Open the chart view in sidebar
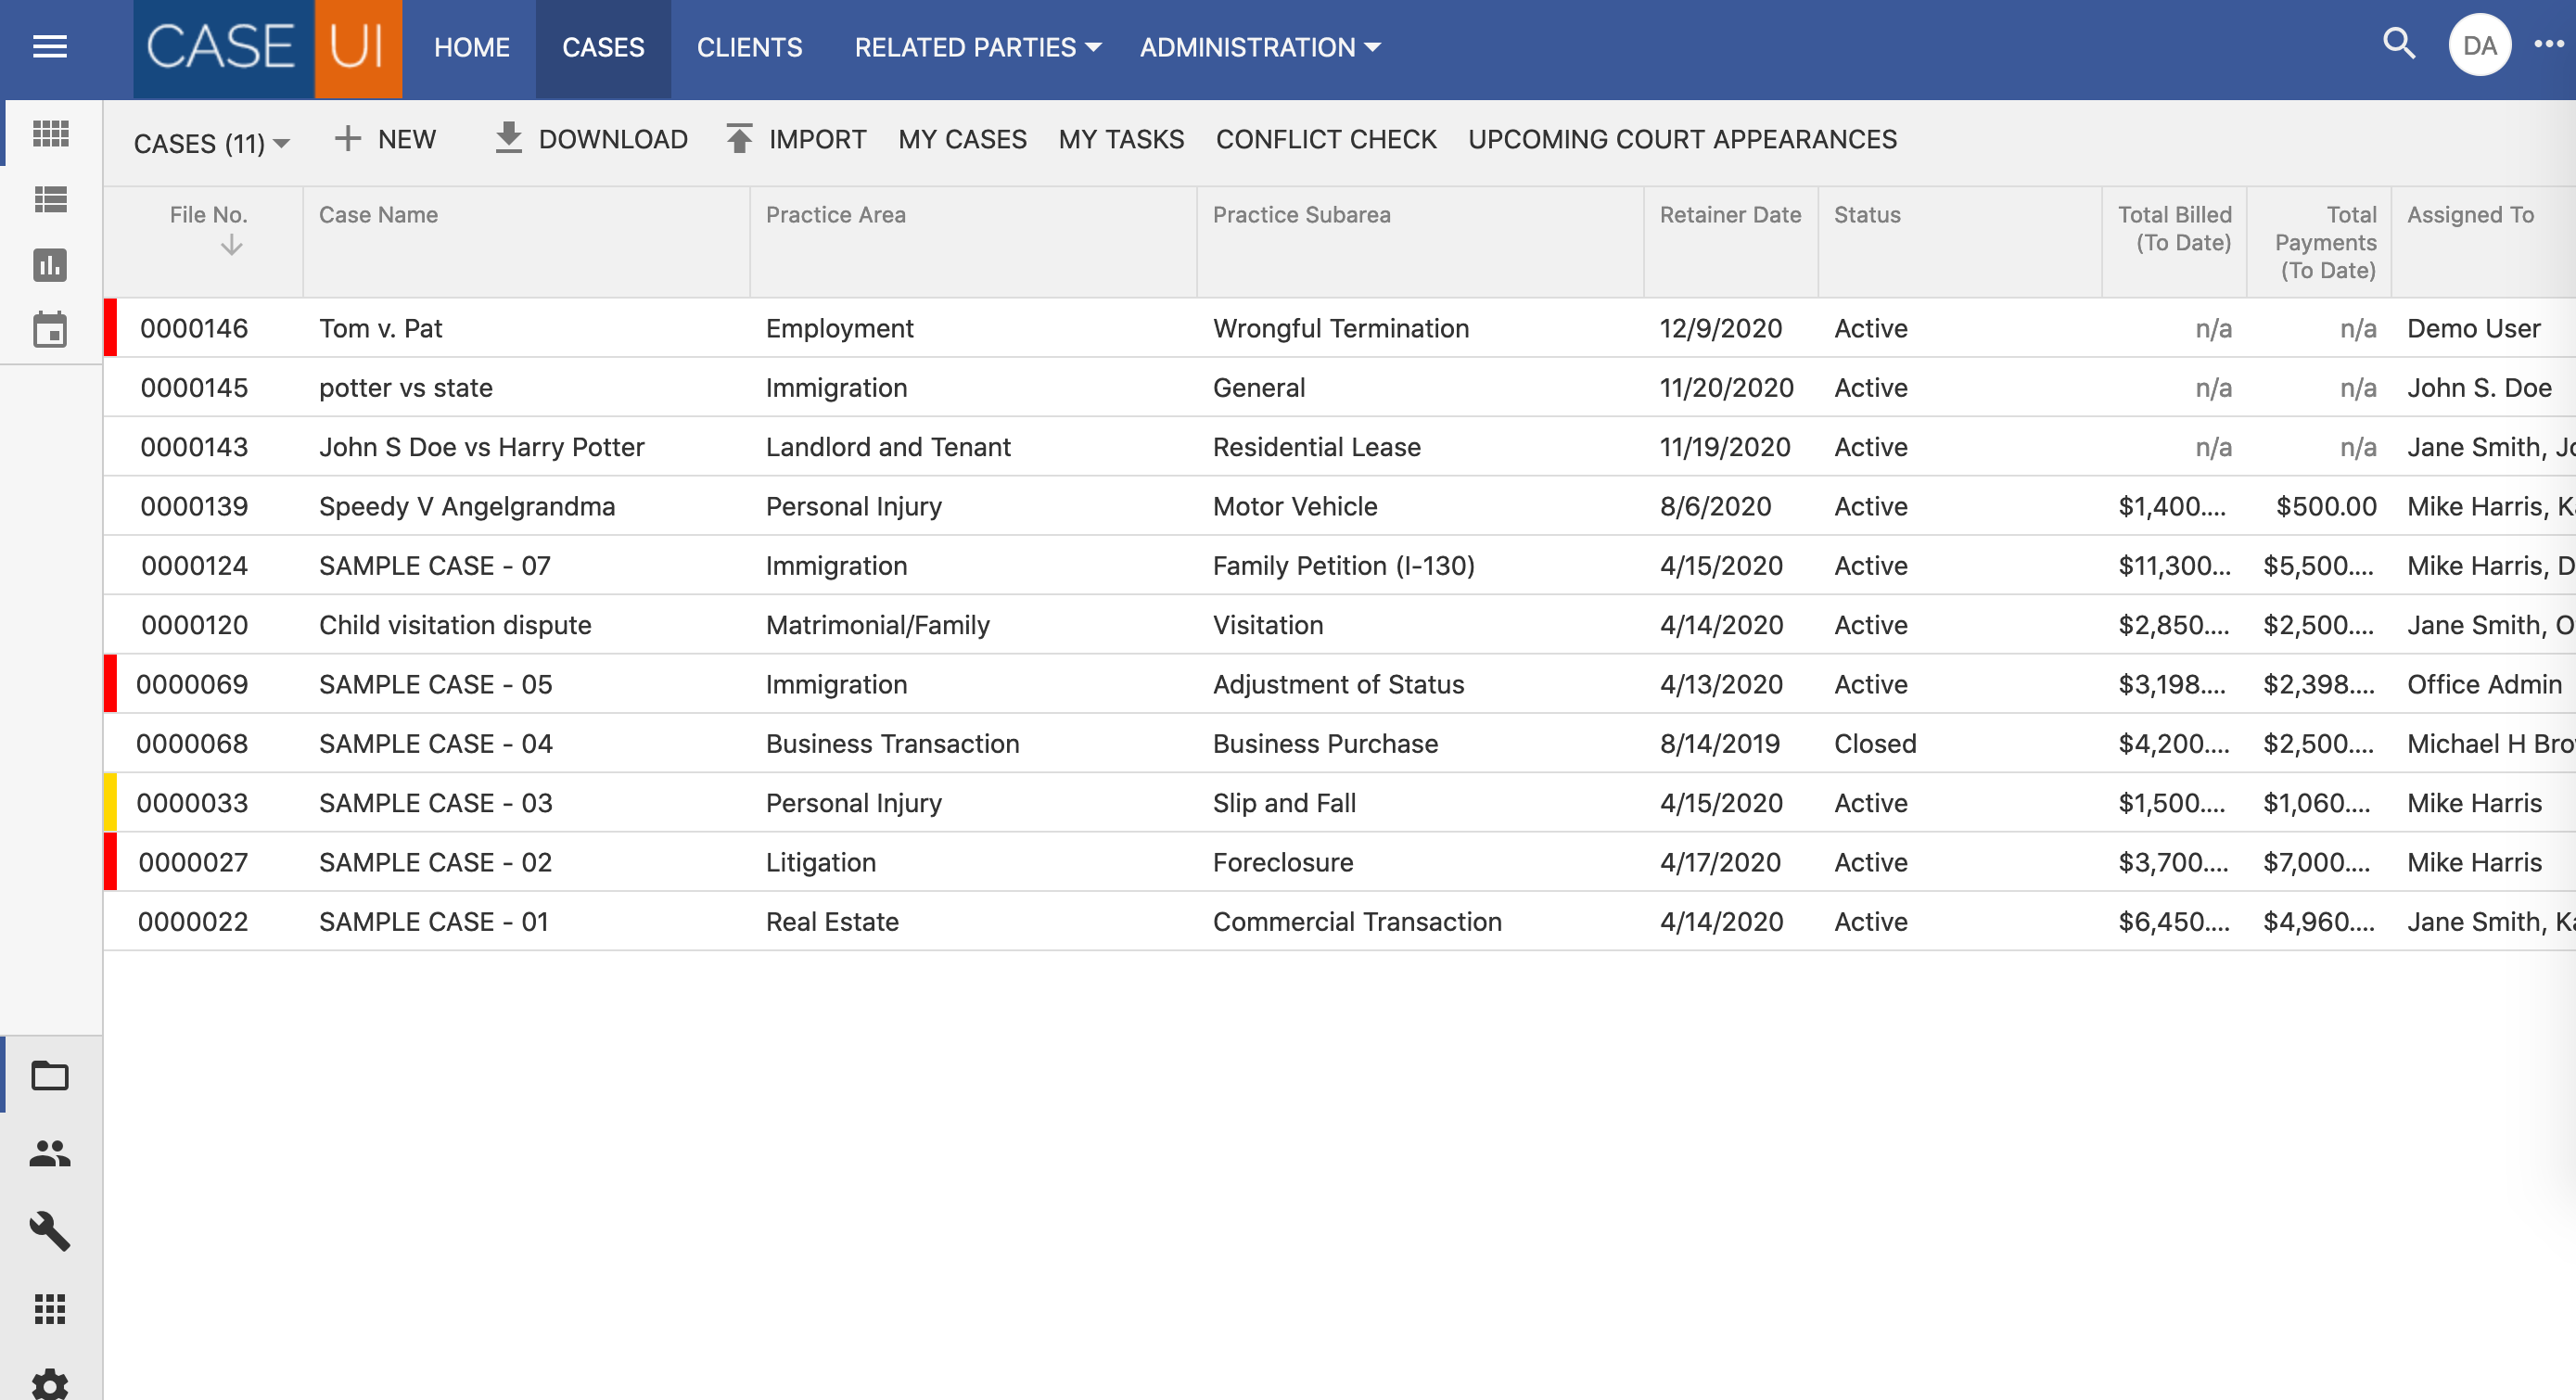Screen dimensions: 2576x1400 [51, 265]
